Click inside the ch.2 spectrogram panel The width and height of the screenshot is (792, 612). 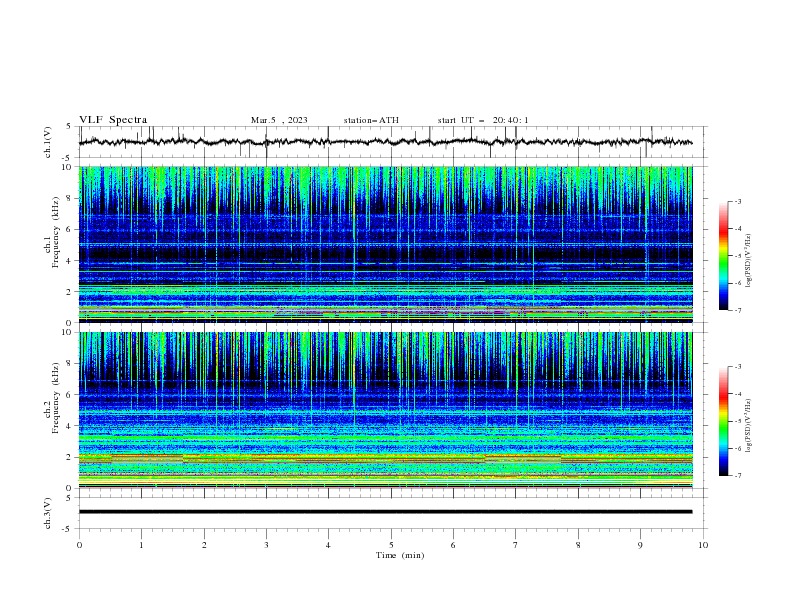click(386, 410)
